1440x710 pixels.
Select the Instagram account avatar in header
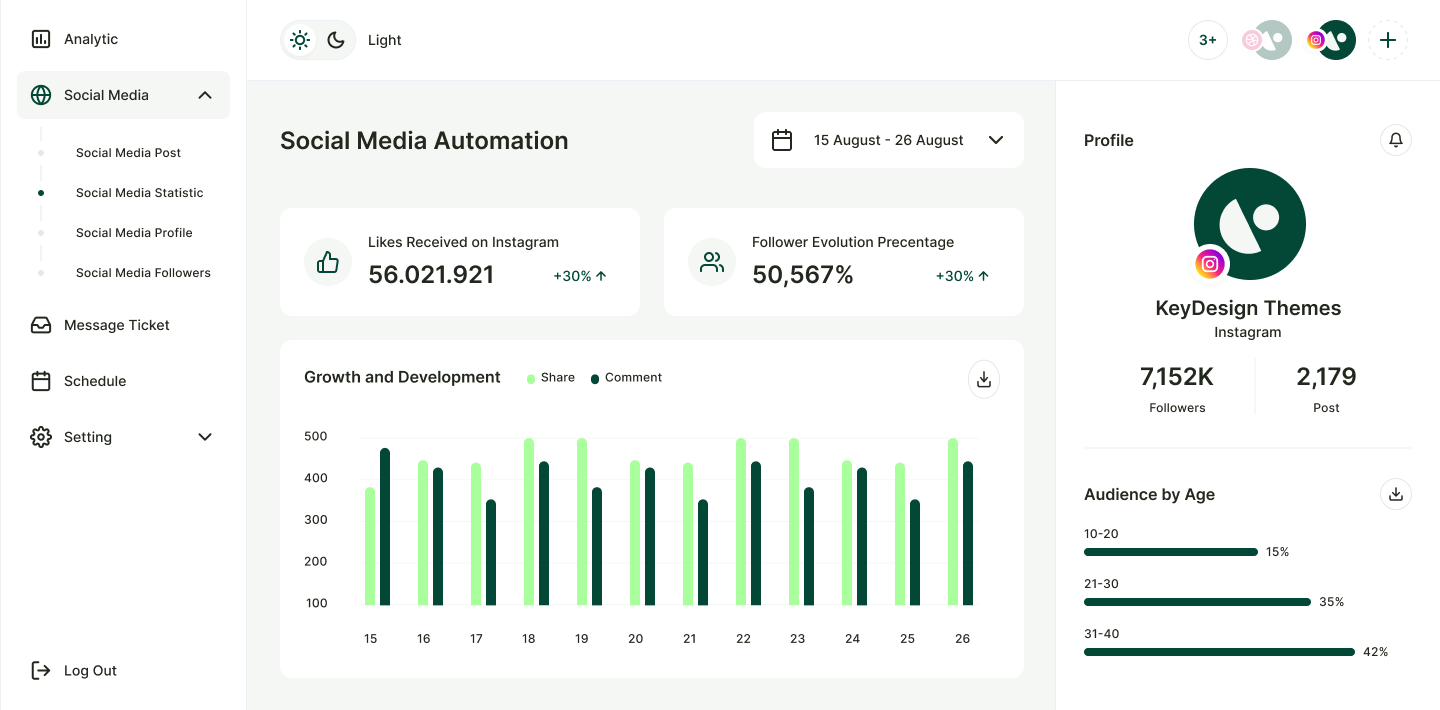1333,40
